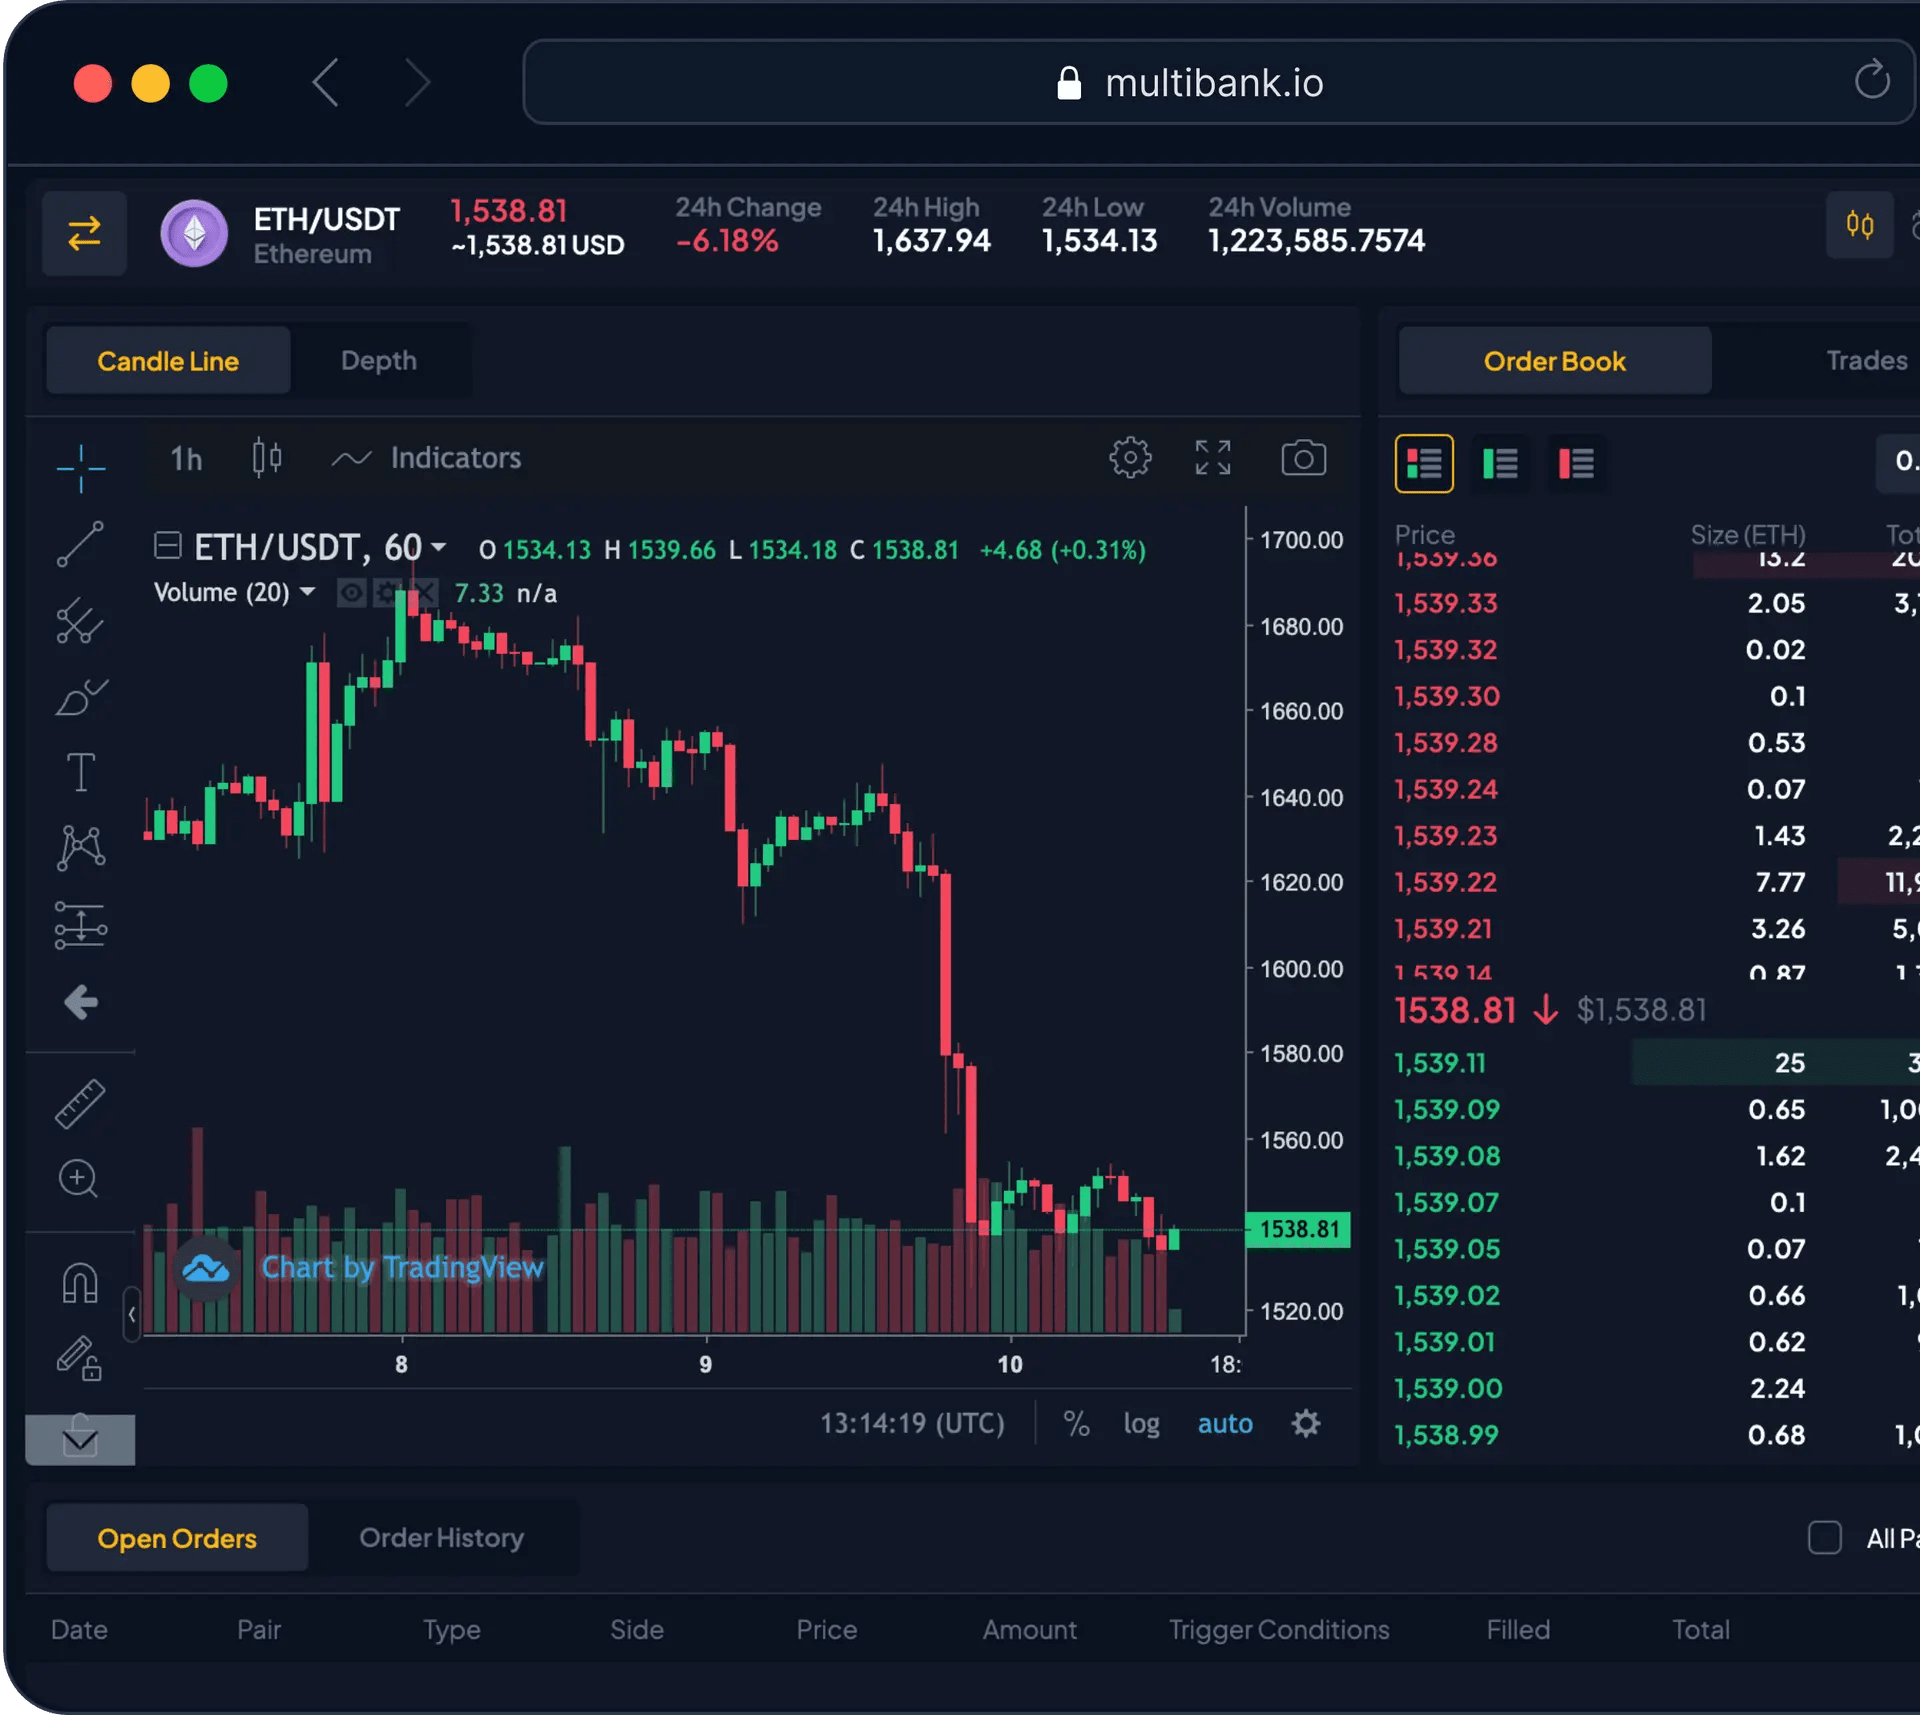
Task: Switch to the Depth tab
Action: 378,361
